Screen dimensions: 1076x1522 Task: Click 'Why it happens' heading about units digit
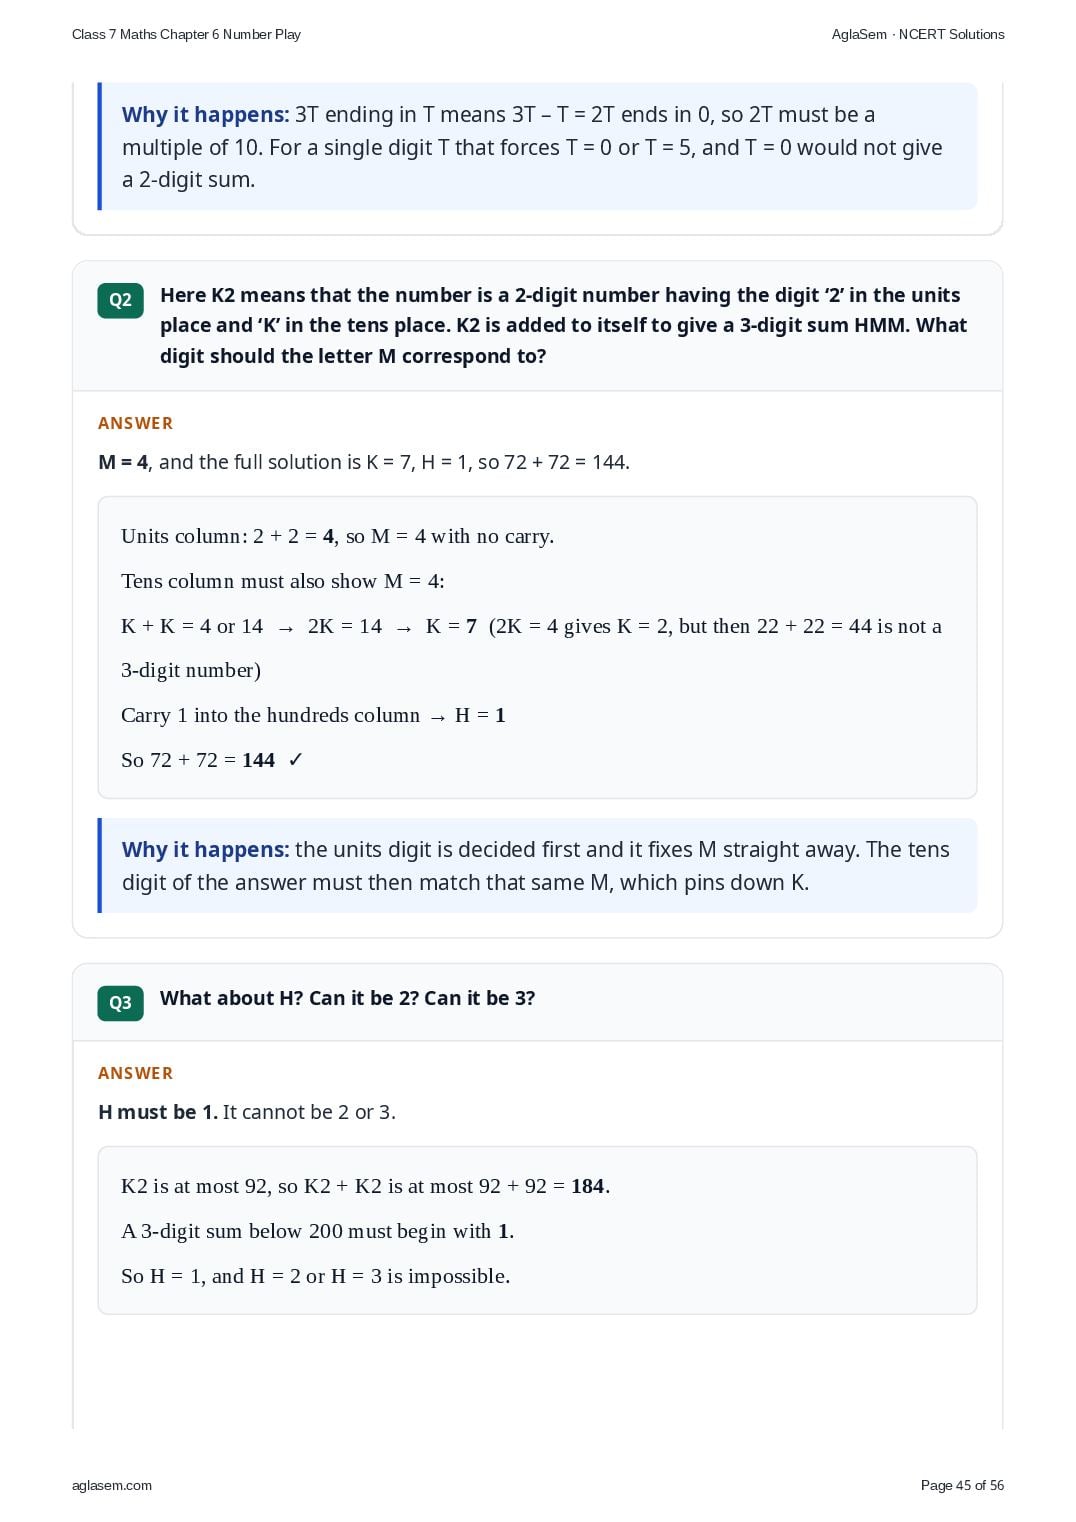click(x=205, y=850)
